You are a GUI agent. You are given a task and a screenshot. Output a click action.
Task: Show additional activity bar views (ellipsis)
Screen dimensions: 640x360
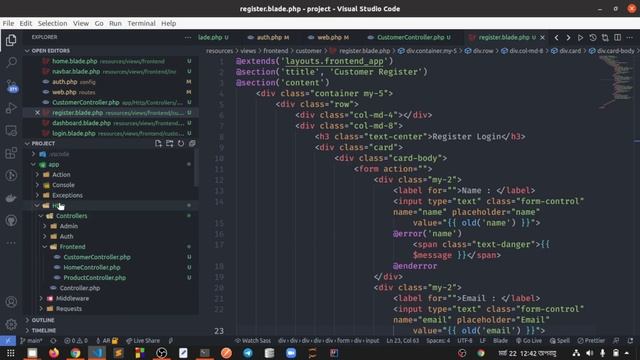point(11,243)
